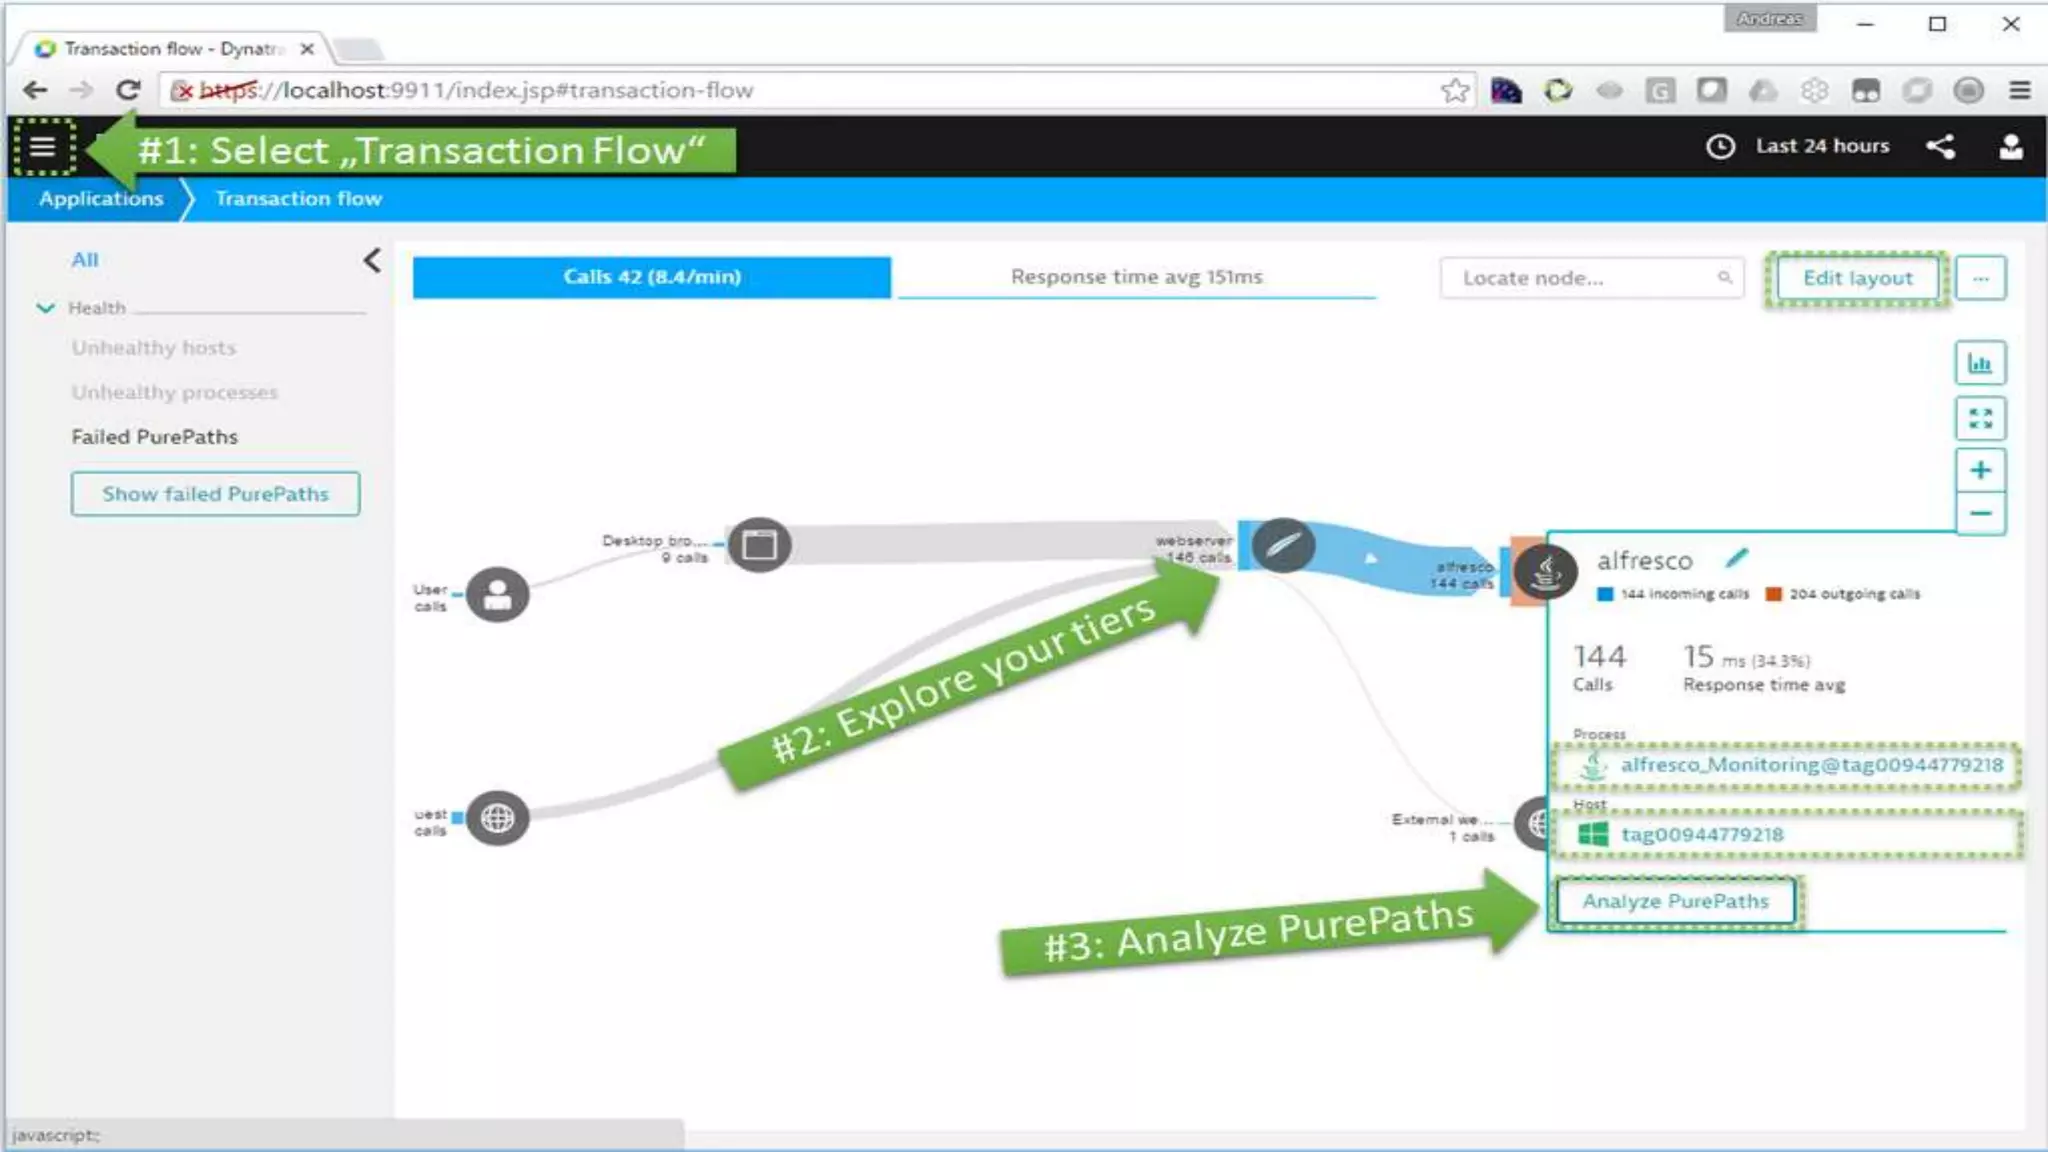The width and height of the screenshot is (2048, 1152).
Task: Click the User calls person node
Action: tap(497, 595)
